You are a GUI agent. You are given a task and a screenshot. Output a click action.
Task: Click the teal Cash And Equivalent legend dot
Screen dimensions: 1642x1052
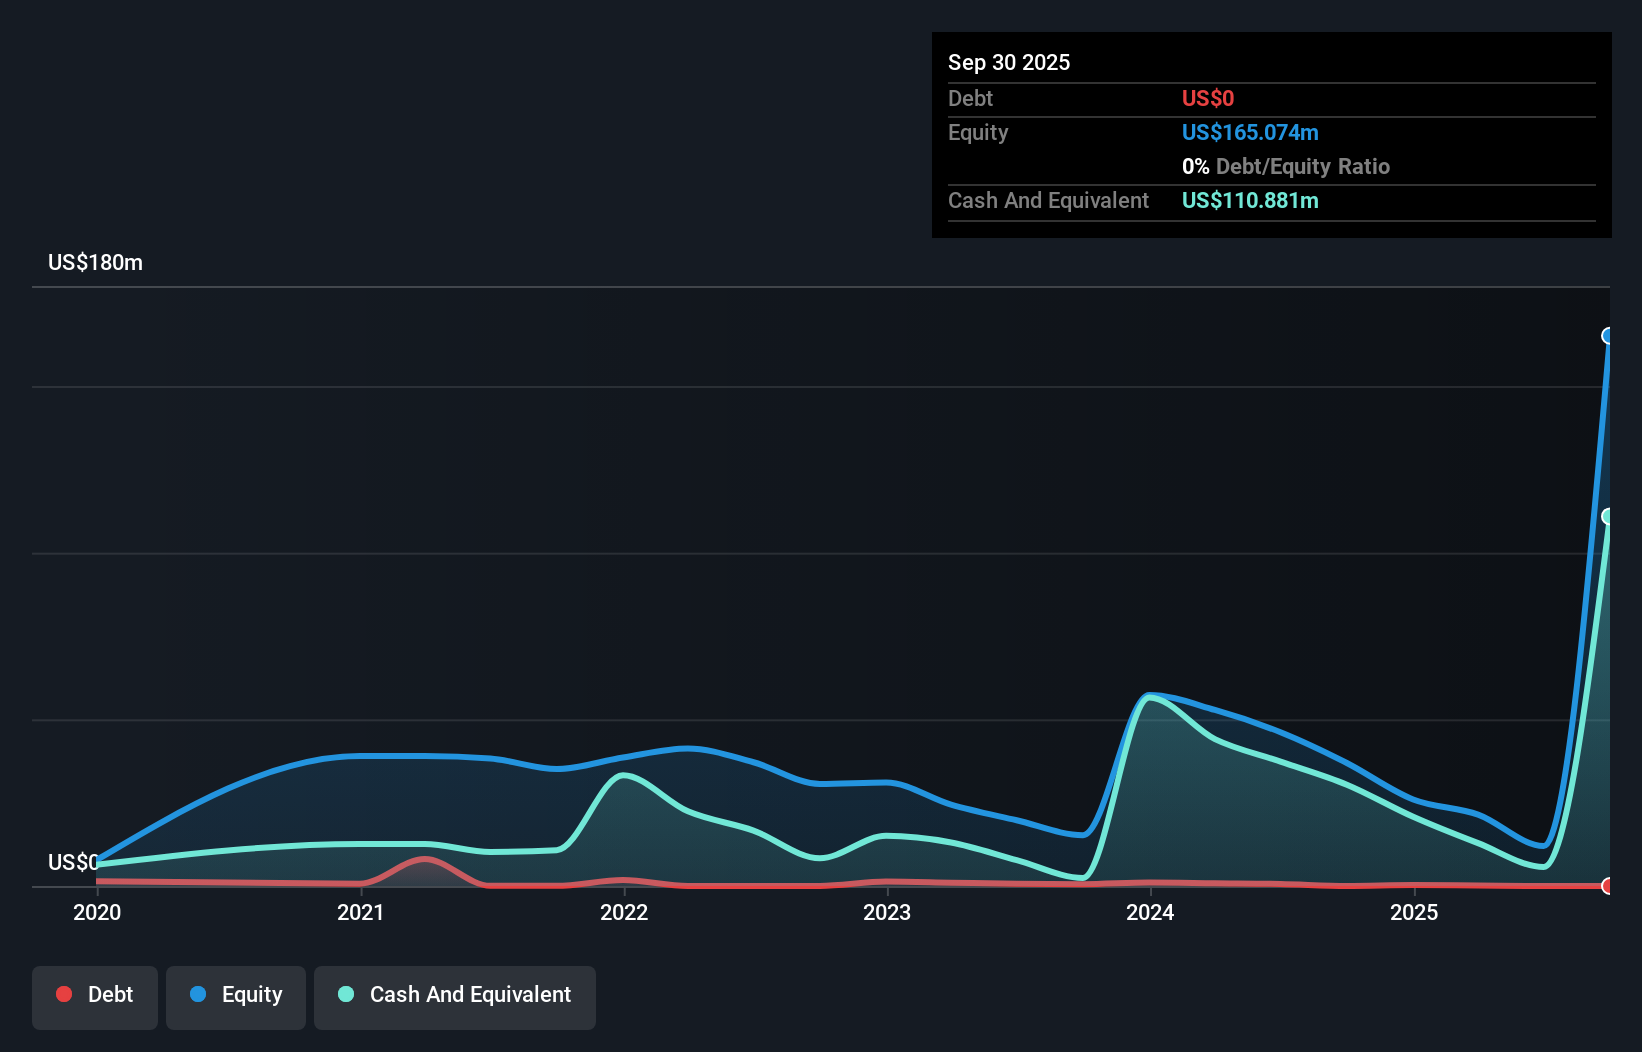[345, 994]
